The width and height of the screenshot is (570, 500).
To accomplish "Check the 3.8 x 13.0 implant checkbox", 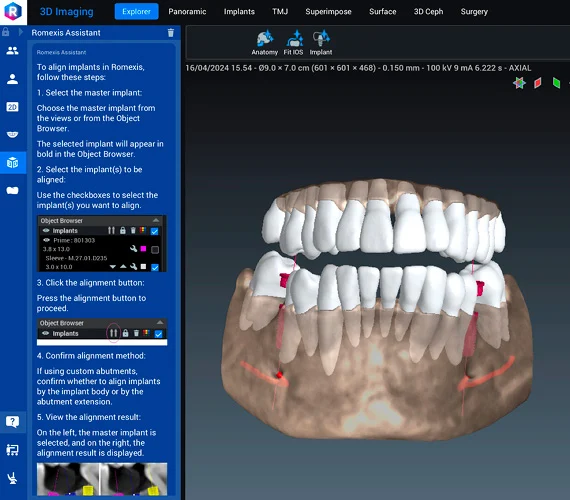I will tap(155, 249).
